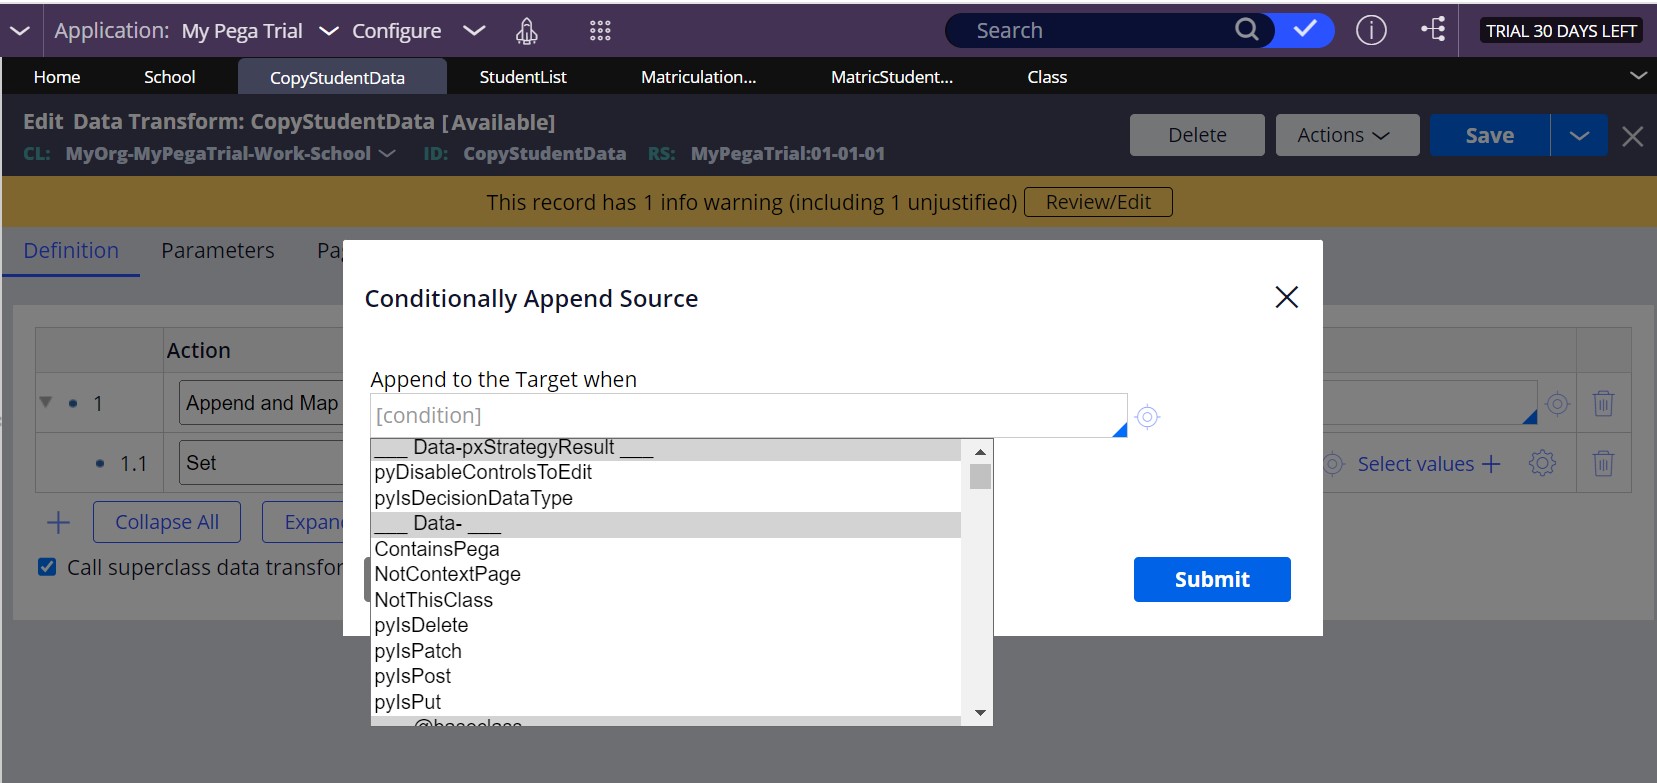Open the MatricStudent... tab

pyautogui.click(x=892, y=77)
